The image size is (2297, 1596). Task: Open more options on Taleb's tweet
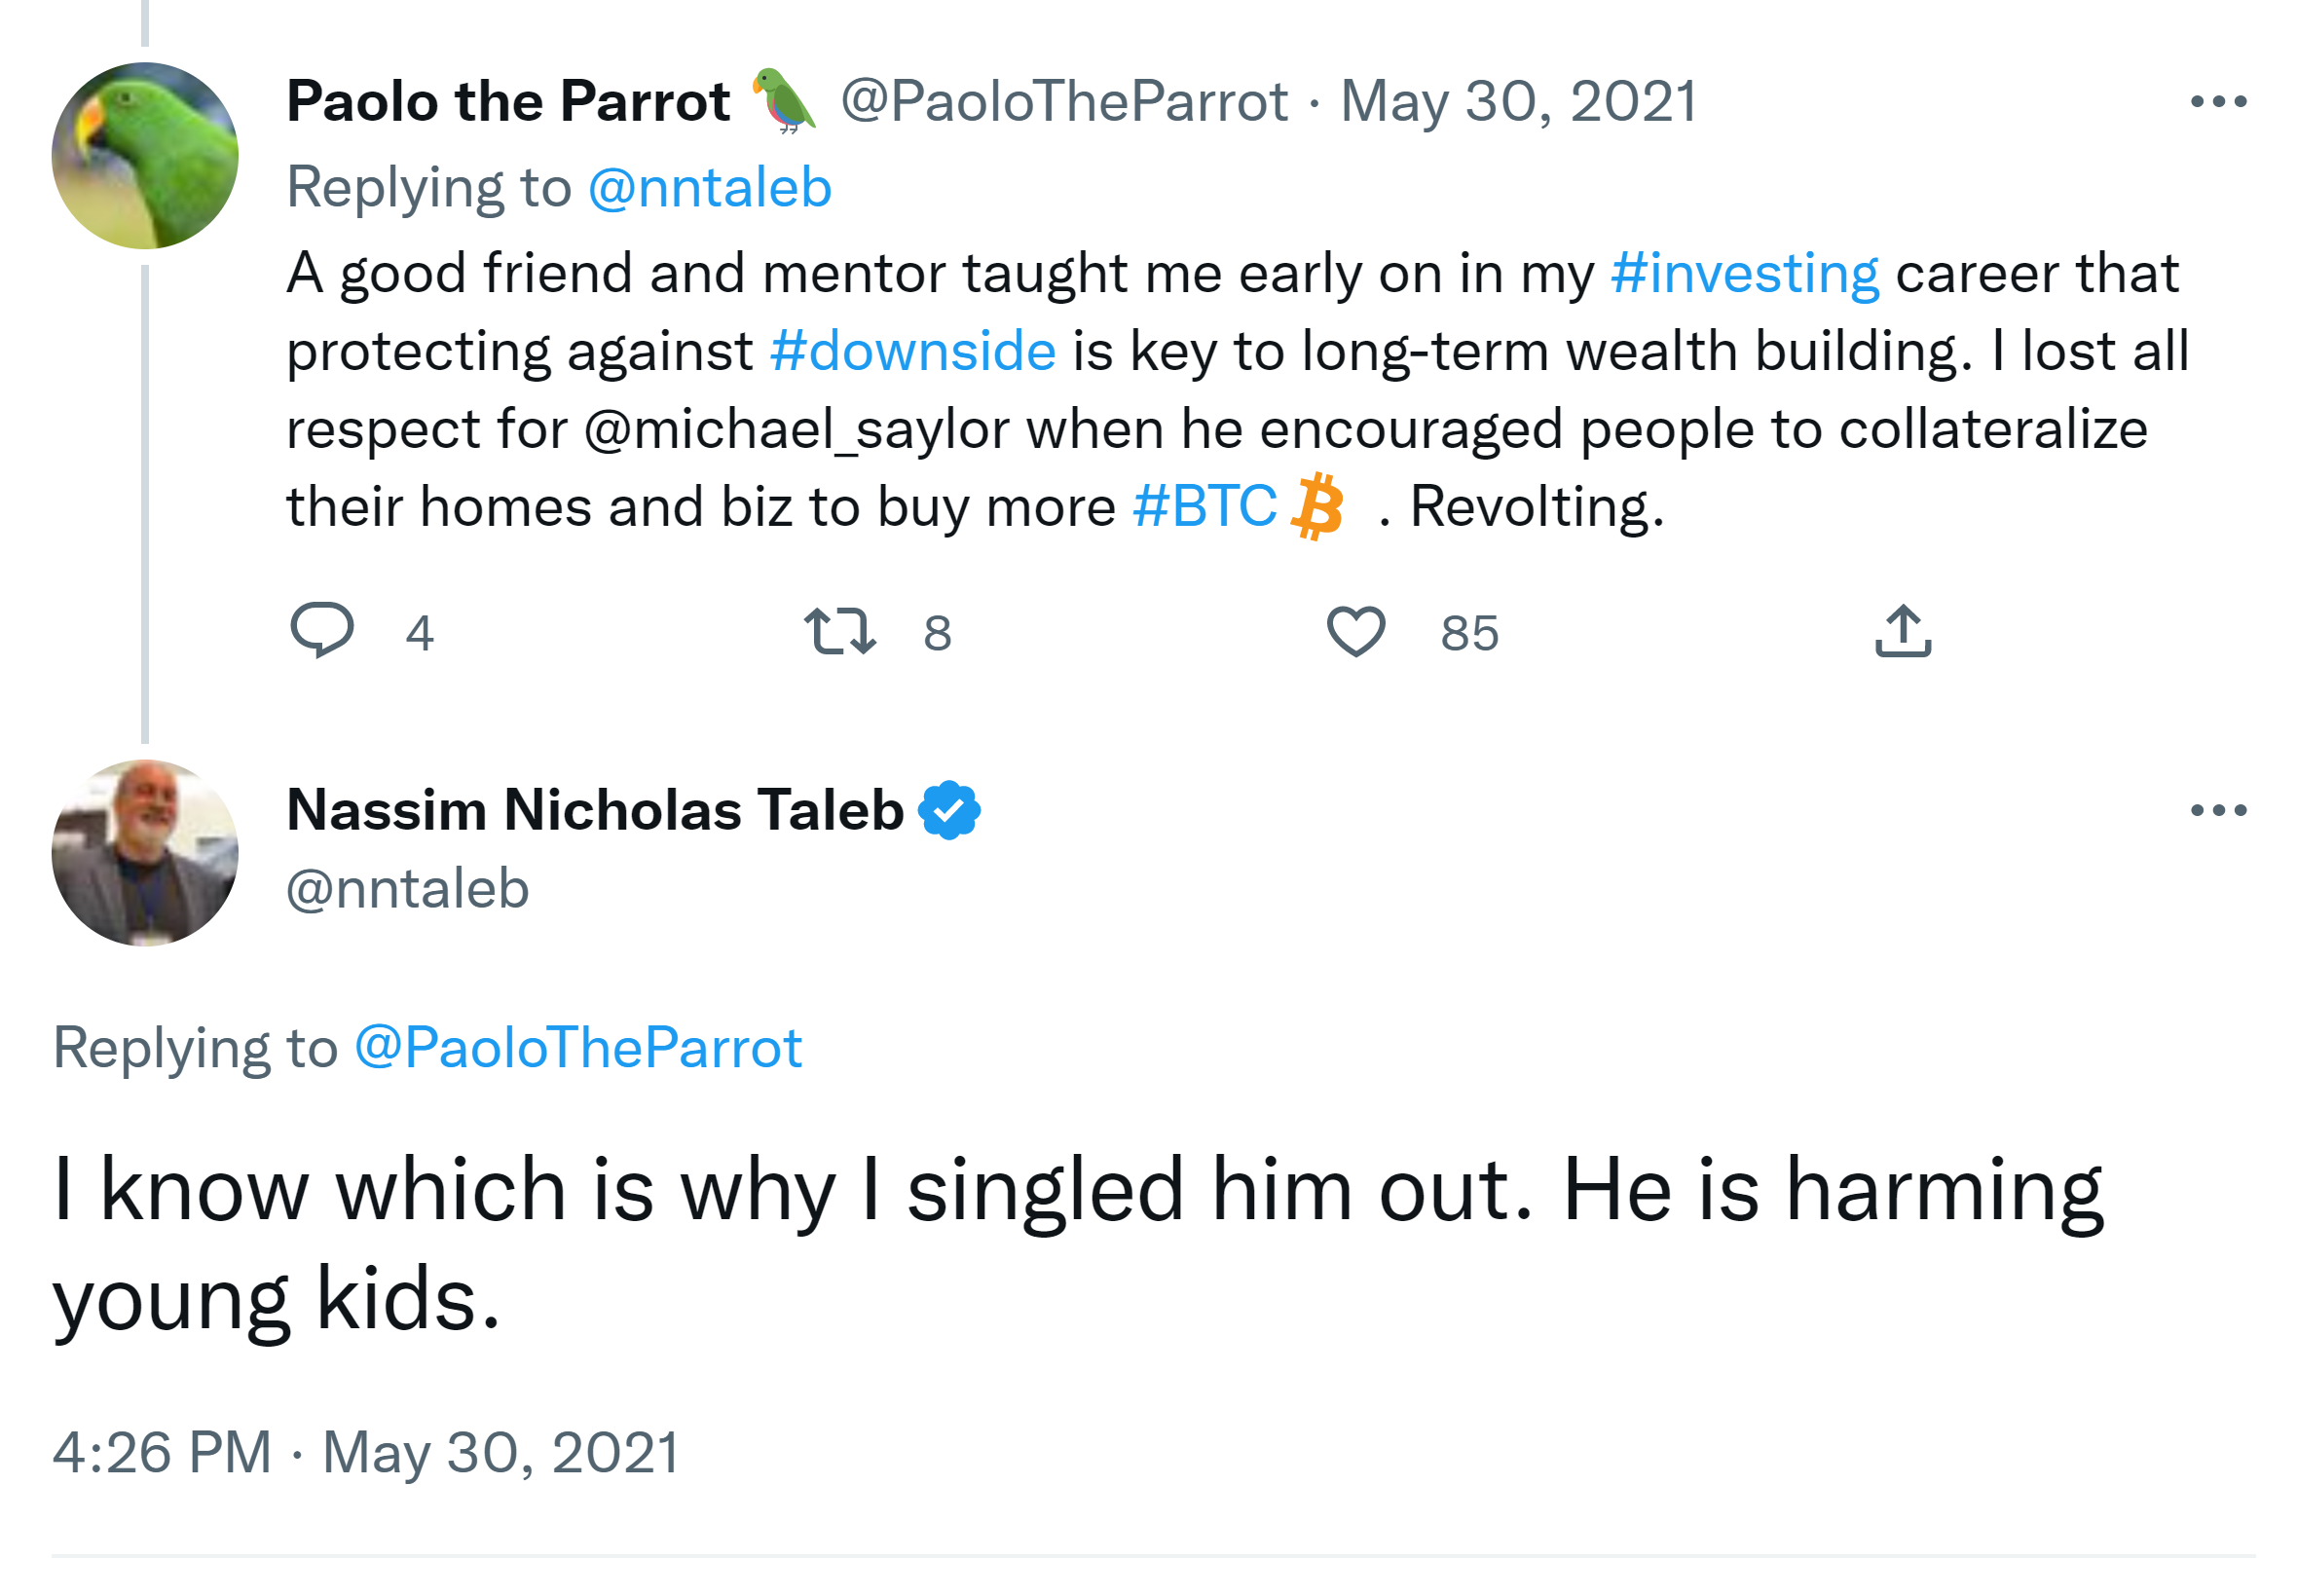click(x=2217, y=809)
